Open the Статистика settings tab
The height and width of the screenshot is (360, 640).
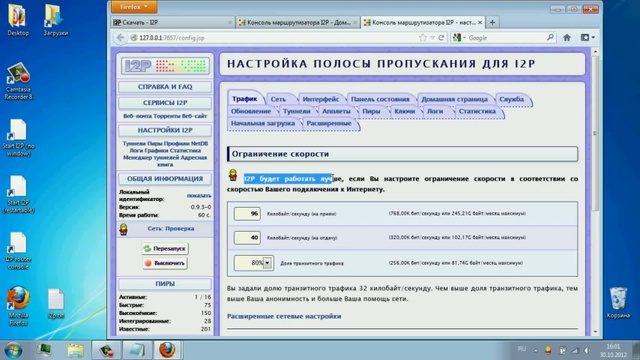click(477, 111)
